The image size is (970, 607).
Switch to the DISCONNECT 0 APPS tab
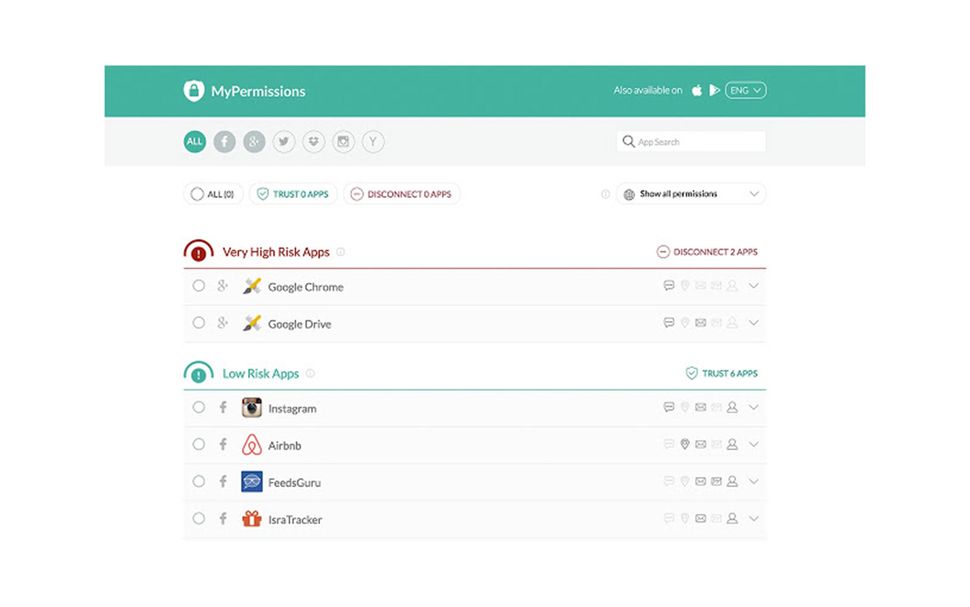point(402,194)
